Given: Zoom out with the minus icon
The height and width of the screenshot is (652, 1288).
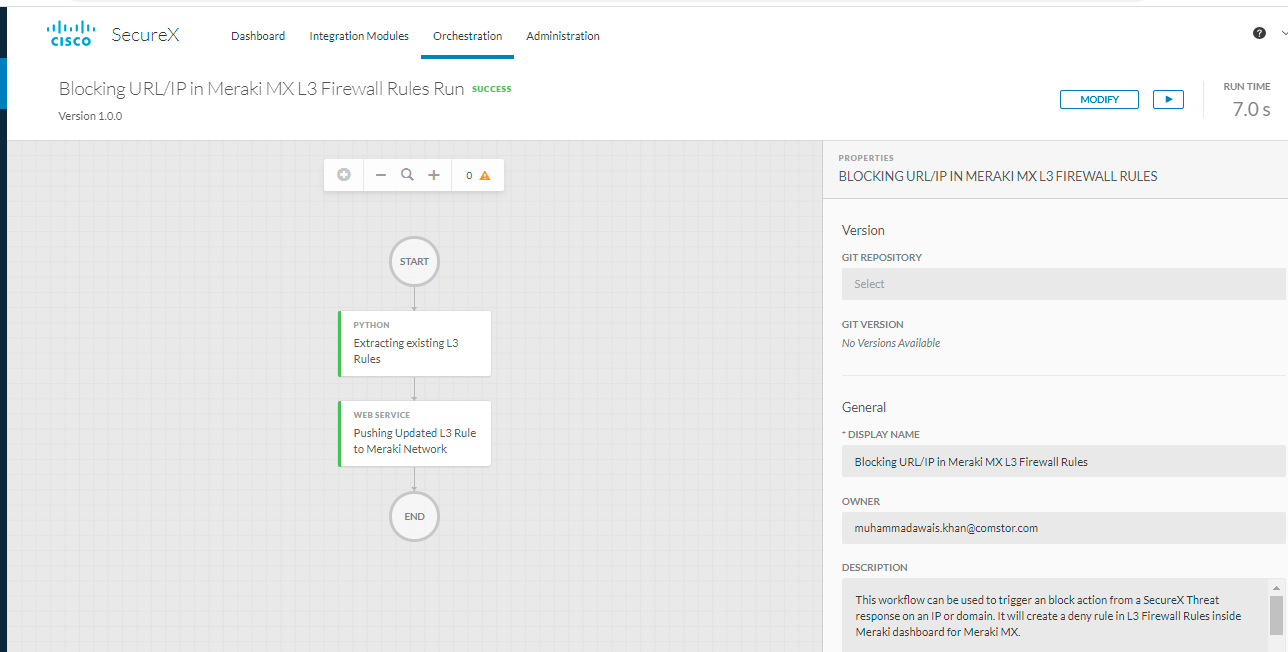Looking at the screenshot, I should [381, 175].
